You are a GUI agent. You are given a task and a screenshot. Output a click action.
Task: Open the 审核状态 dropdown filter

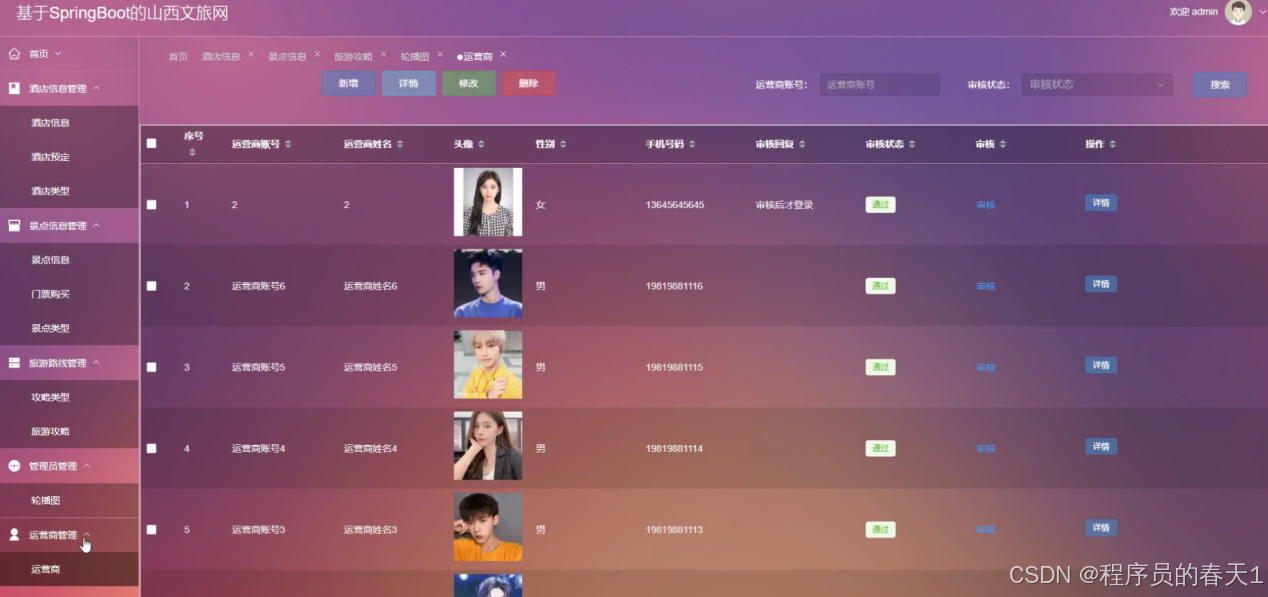[x=1095, y=84]
